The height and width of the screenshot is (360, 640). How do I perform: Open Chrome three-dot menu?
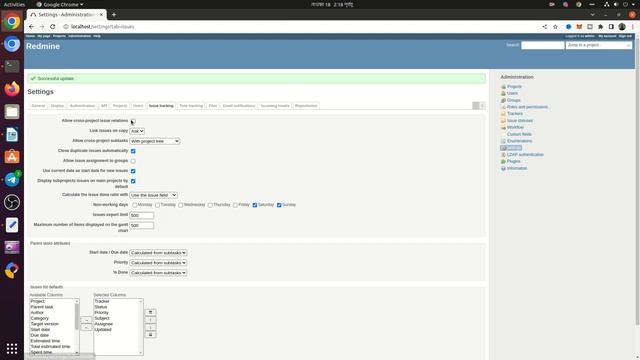point(633,27)
